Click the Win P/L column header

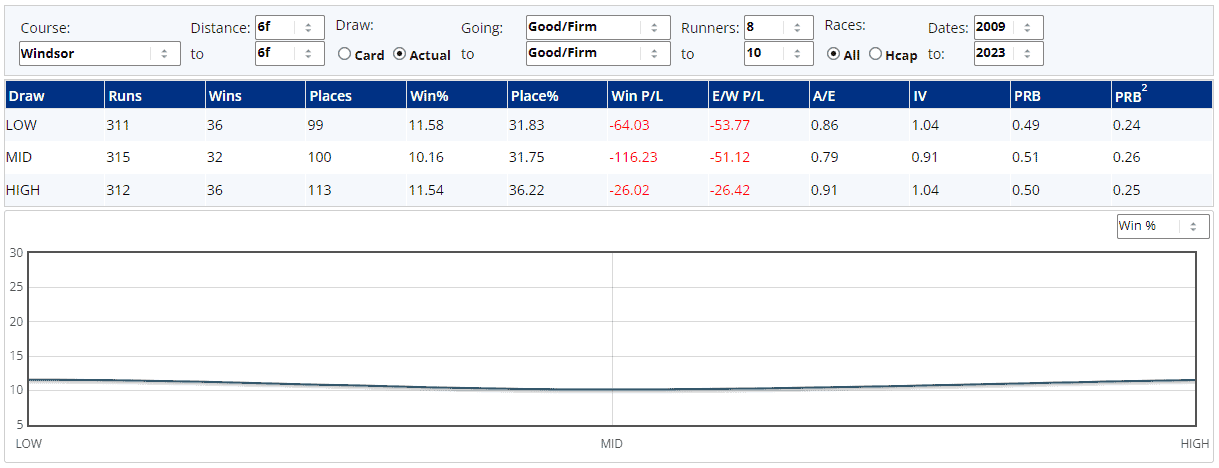point(632,97)
